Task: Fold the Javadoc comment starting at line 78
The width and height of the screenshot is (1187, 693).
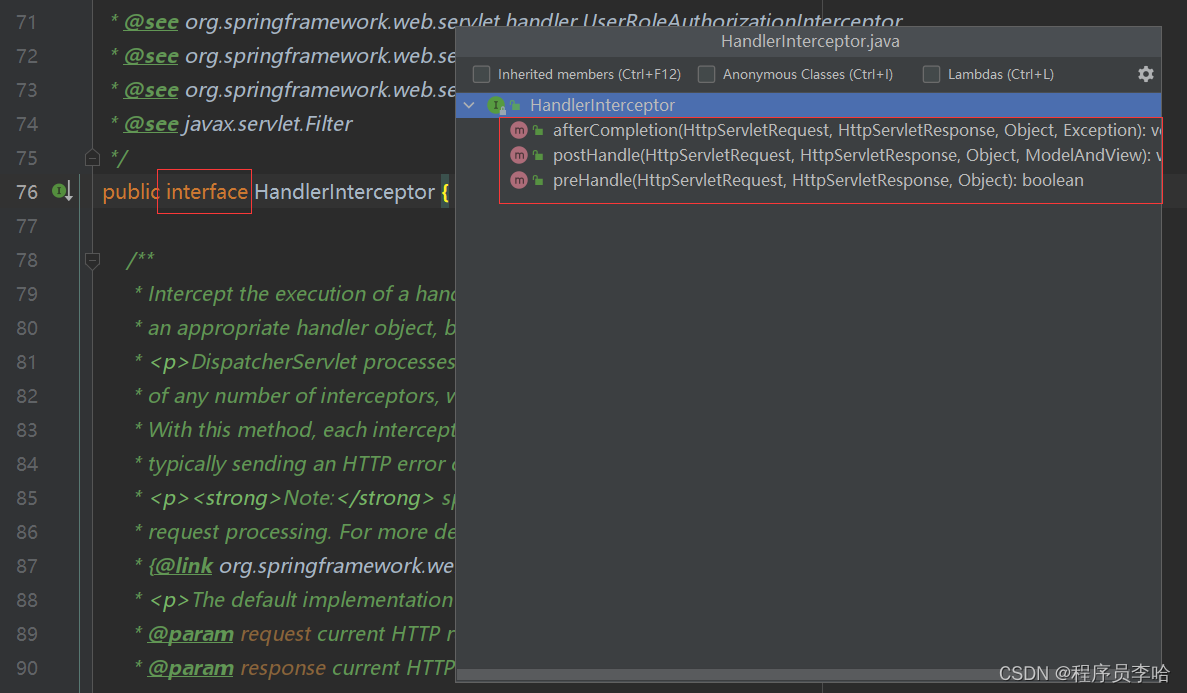Action: point(92,261)
